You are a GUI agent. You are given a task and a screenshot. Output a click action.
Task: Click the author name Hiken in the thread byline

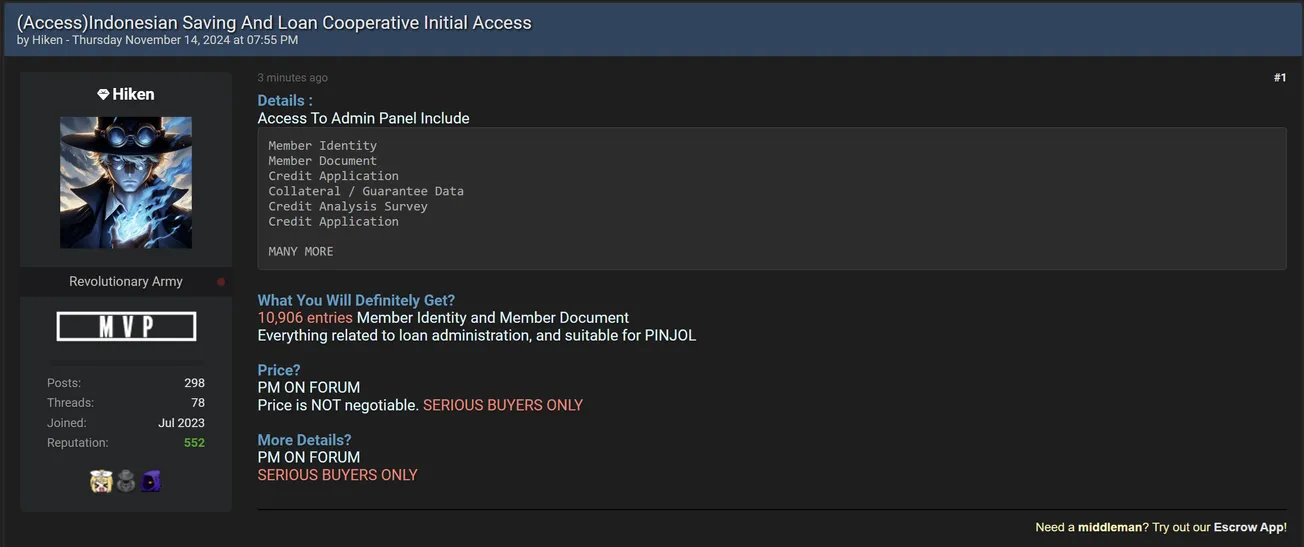(47, 40)
